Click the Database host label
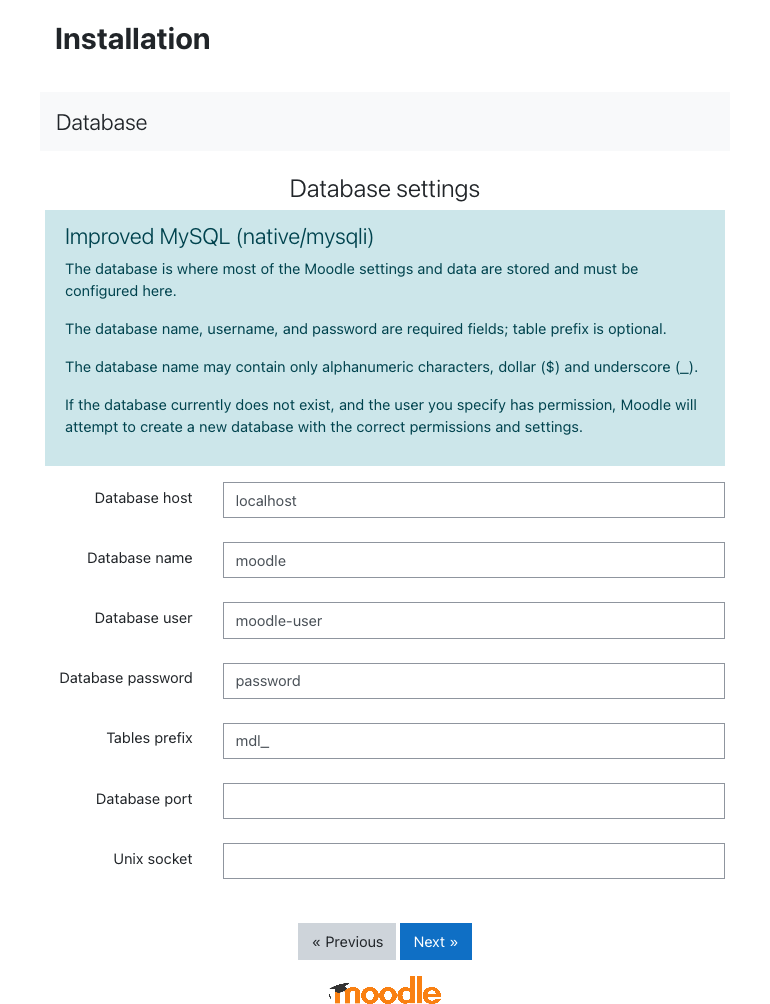Viewport: 770px width, 1004px height. (x=143, y=498)
